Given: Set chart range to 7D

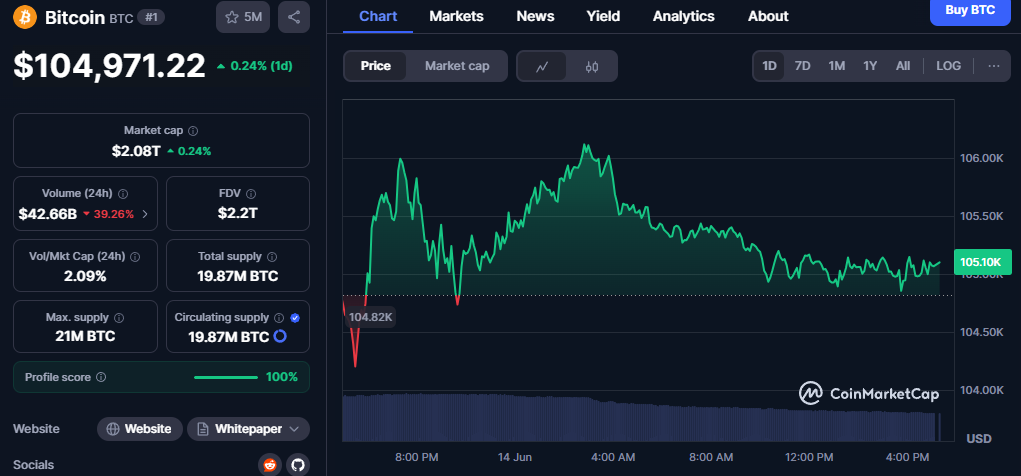Looking at the screenshot, I should [803, 66].
